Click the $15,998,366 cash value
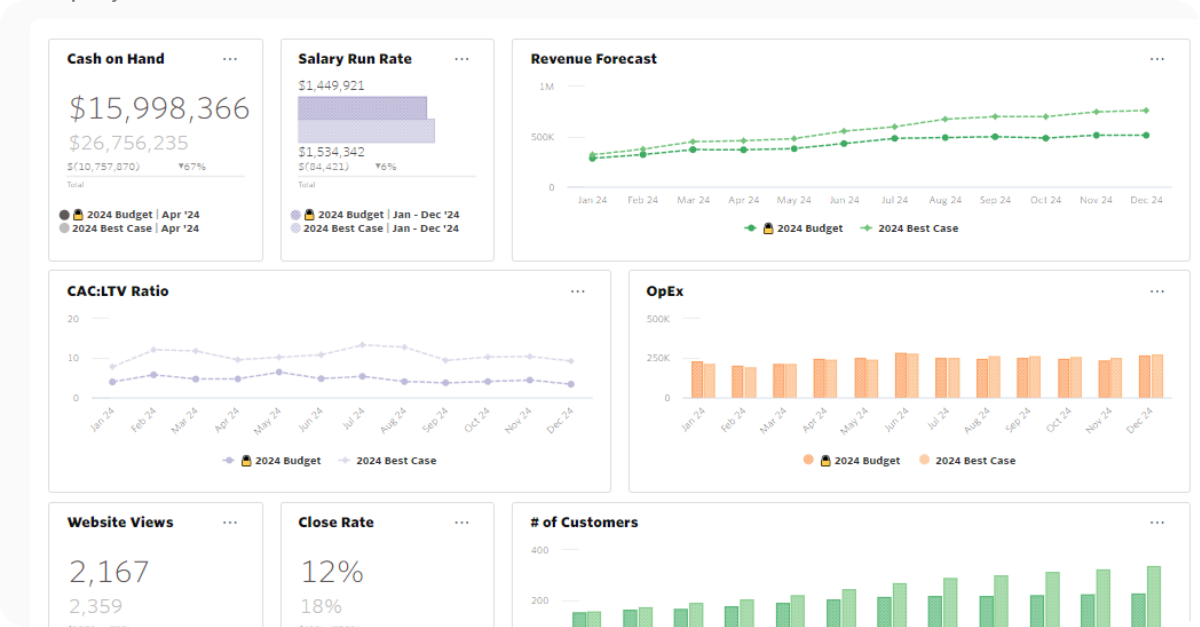1200x627 pixels. click(160, 108)
